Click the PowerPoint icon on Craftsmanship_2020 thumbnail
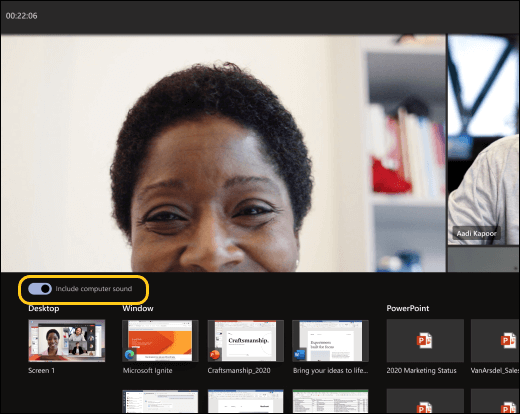Viewport: 520px width, 414px height. pos(215,355)
